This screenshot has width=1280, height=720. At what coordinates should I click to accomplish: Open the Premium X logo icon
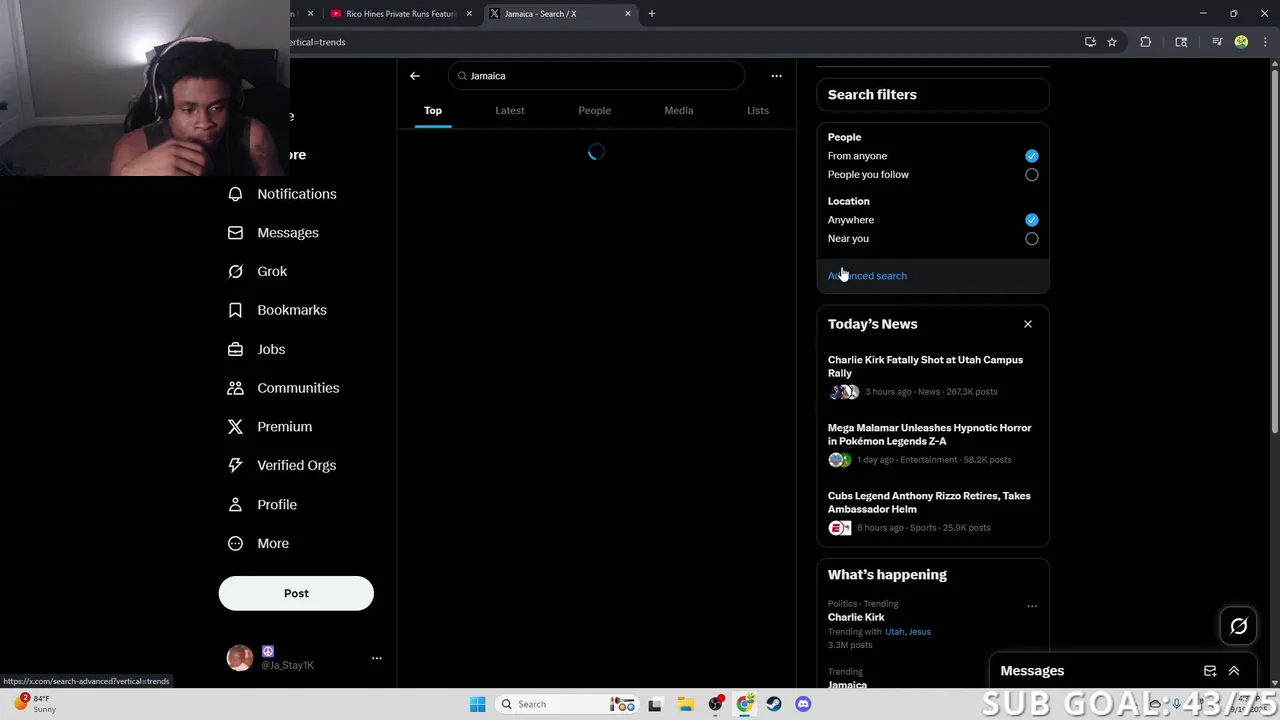235,427
